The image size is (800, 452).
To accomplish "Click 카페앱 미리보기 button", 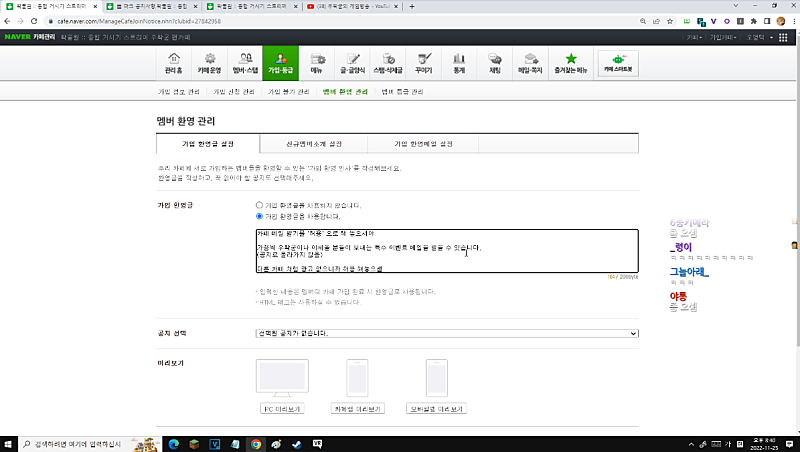I will [x=357, y=409].
